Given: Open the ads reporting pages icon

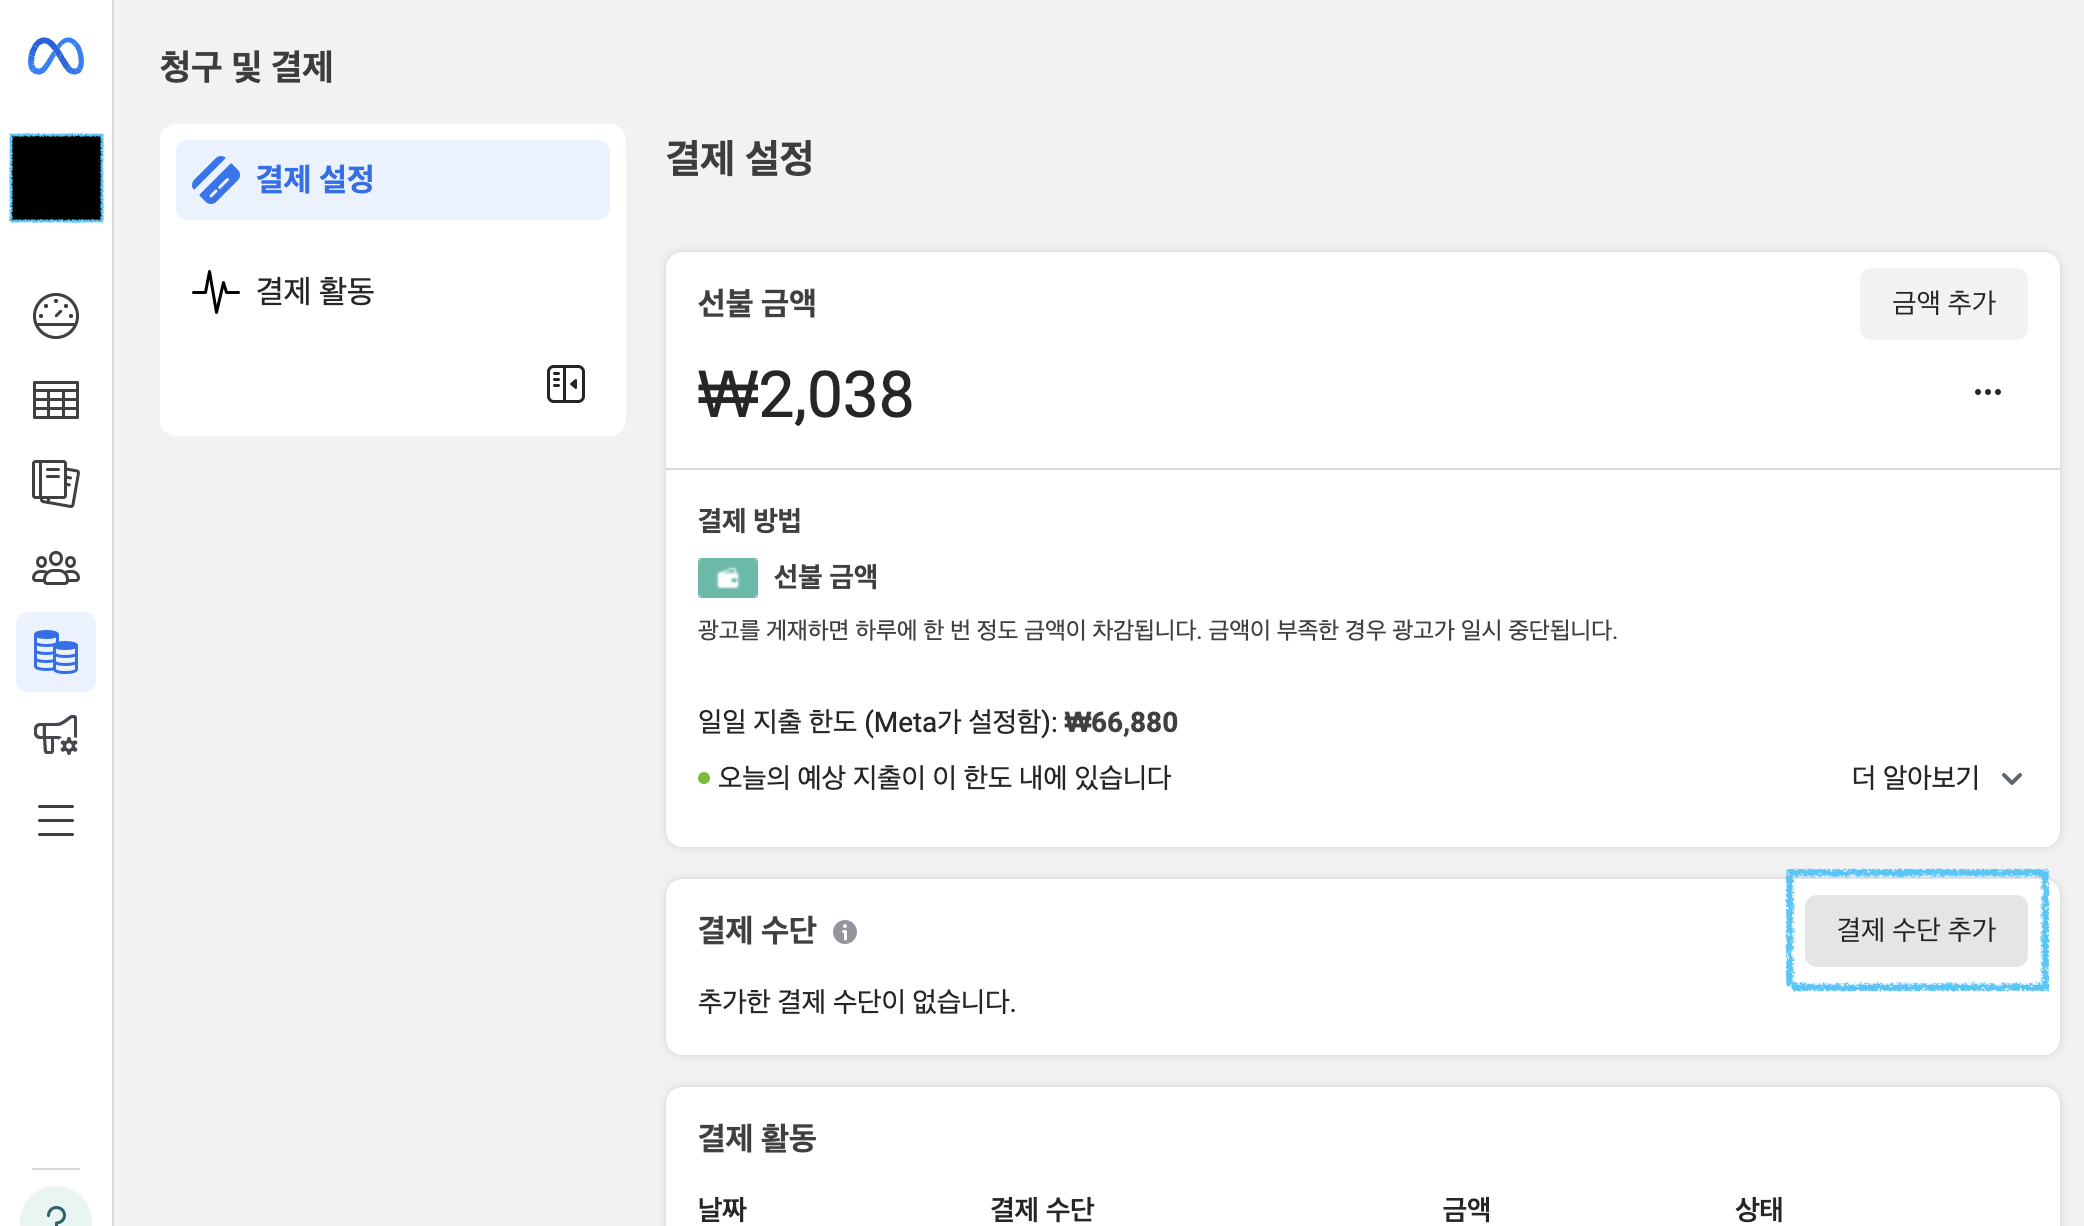Looking at the screenshot, I should tap(56, 484).
